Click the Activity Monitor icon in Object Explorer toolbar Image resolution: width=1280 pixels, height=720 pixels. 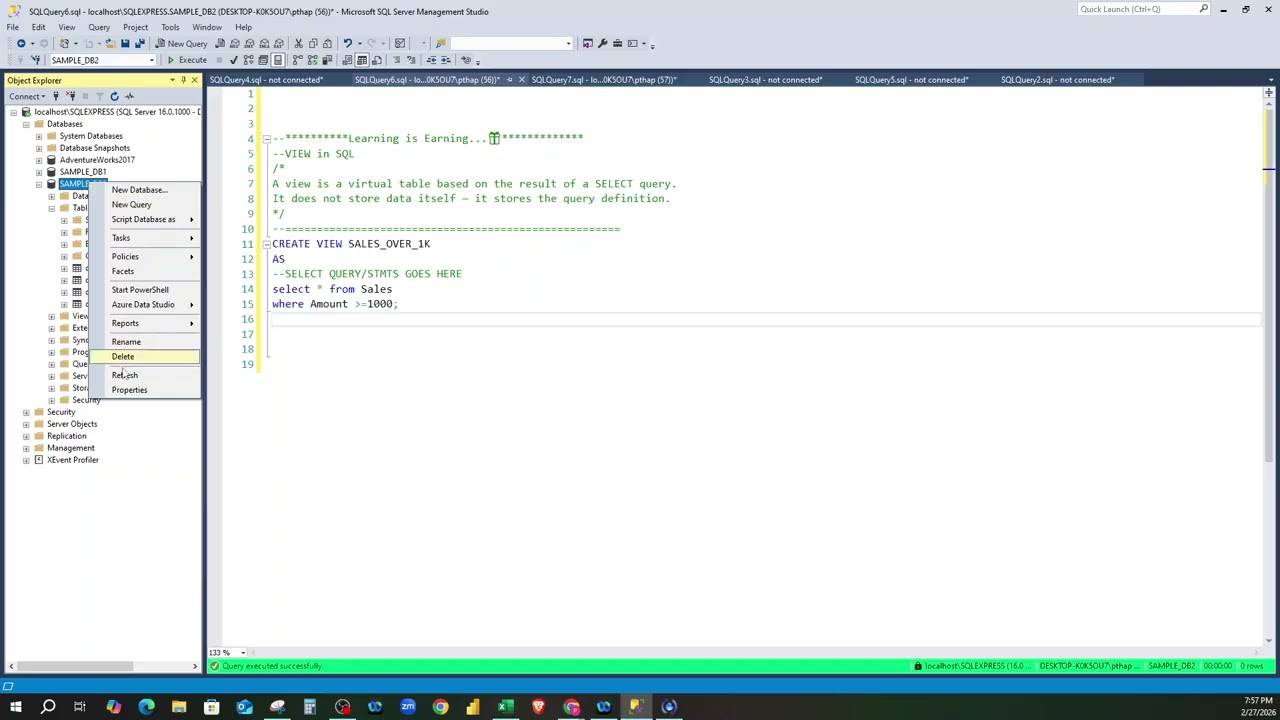(129, 96)
